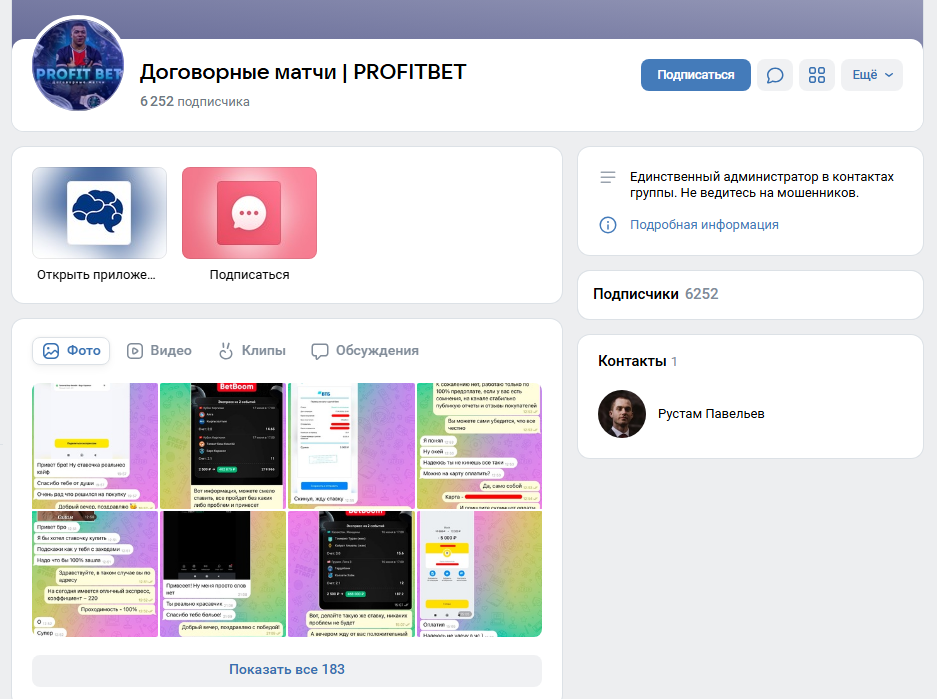The width and height of the screenshot is (937, 699).
Task: Switch to the Видео tab
Action: click(159, 351)
